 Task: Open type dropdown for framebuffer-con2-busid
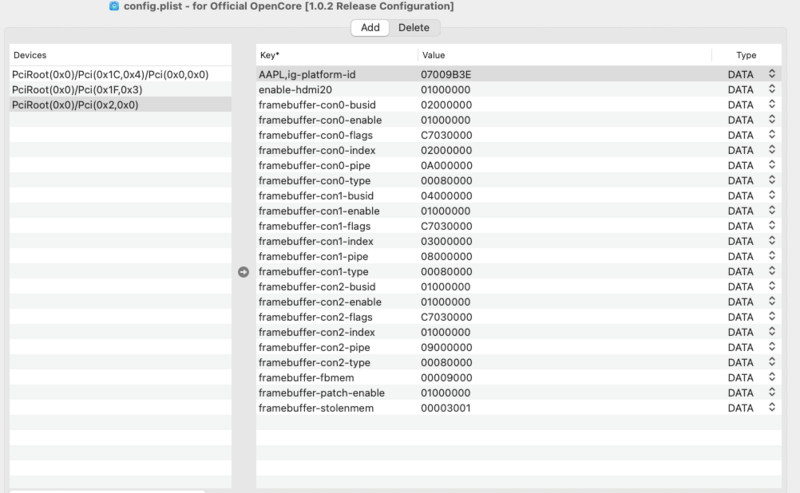coord(772,286)
